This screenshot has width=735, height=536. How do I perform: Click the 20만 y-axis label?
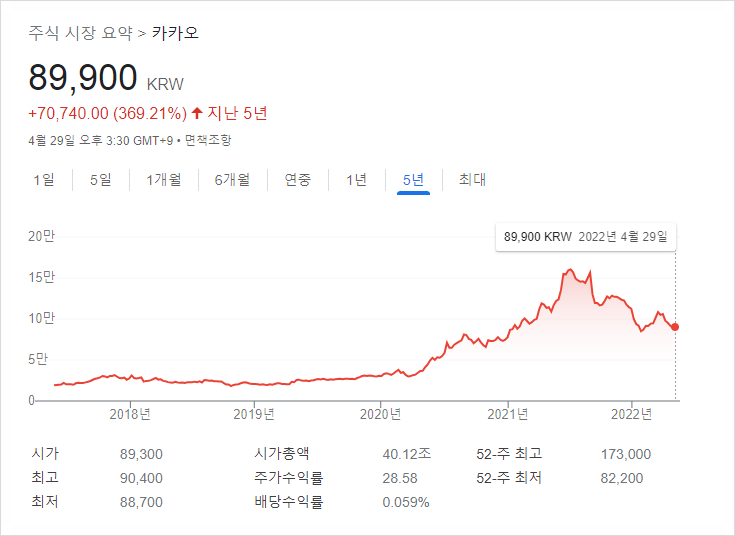pos(41,236)
